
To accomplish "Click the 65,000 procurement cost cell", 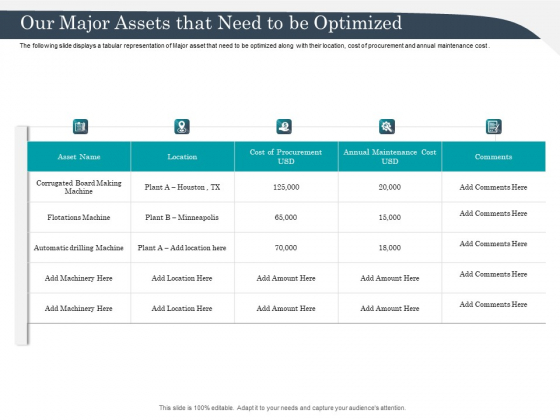I will [x=286, y=217].
